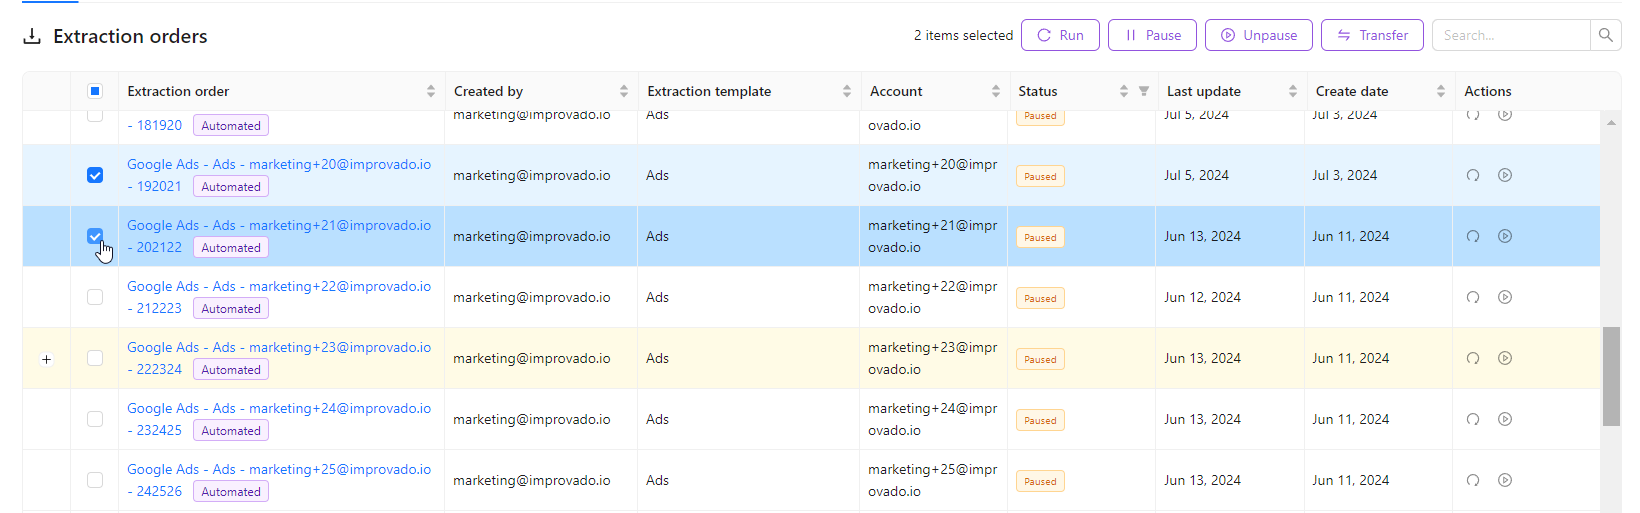Click the unpause icon for marketing+25 order
This screenshot has width=1640, height=513.
click(x=1504, y=481)
